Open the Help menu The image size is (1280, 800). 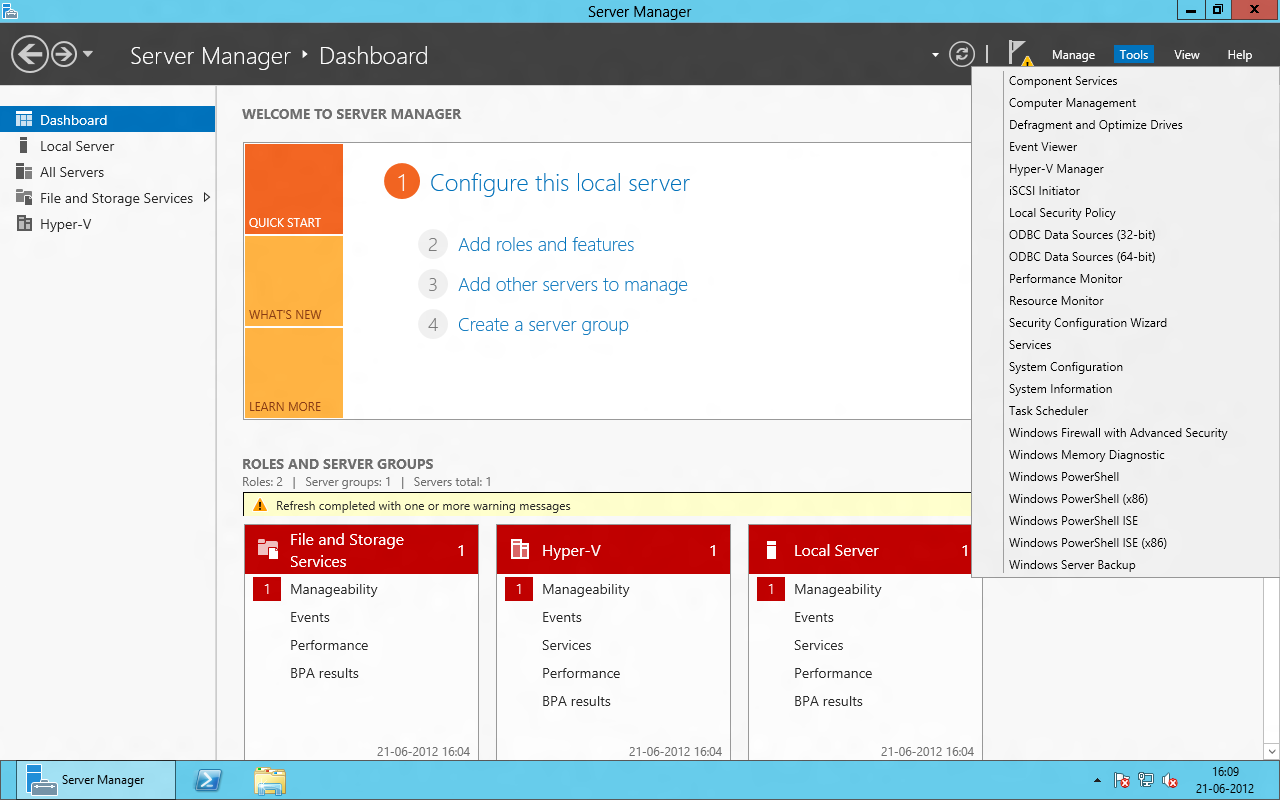(x=1240, y=55)
